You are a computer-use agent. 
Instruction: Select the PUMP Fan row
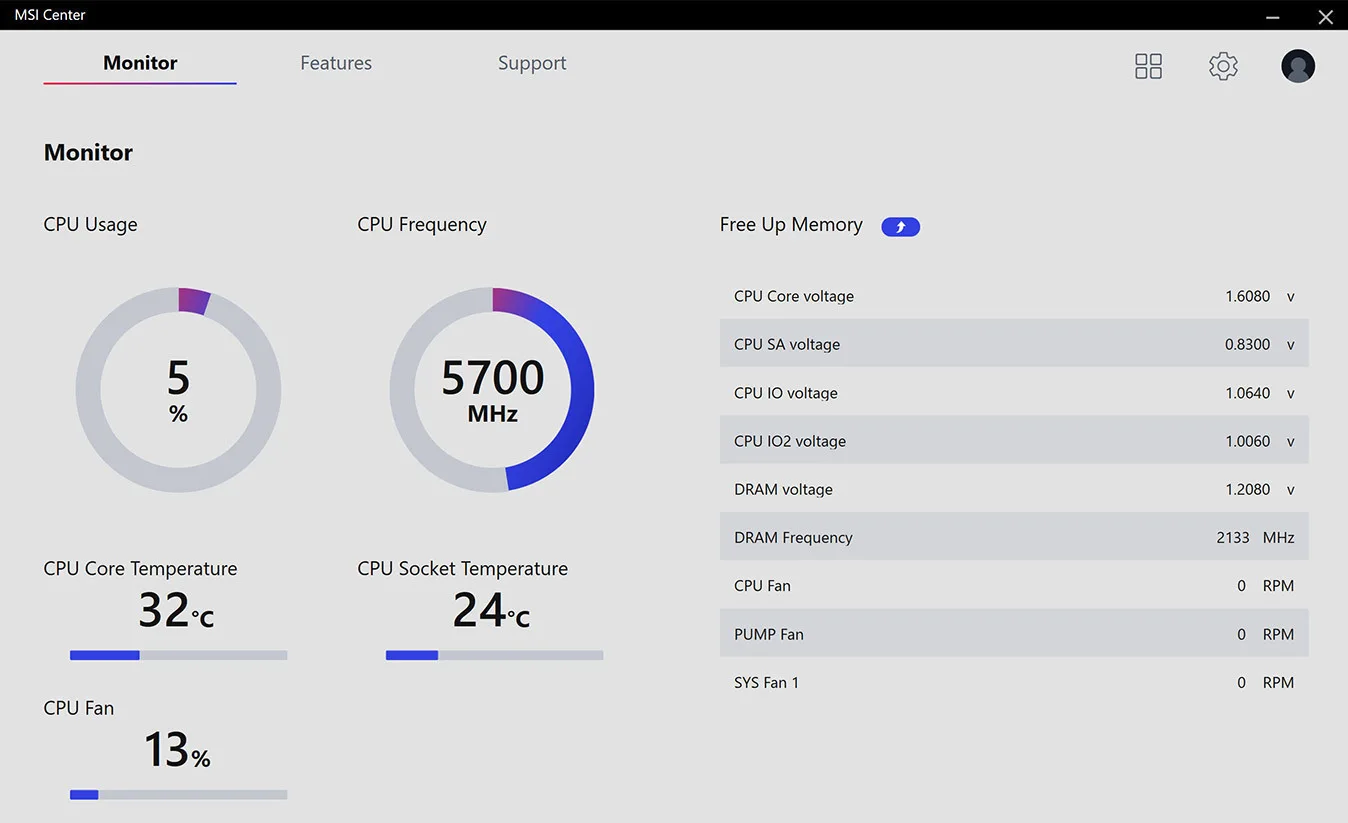click(1013, 634)
